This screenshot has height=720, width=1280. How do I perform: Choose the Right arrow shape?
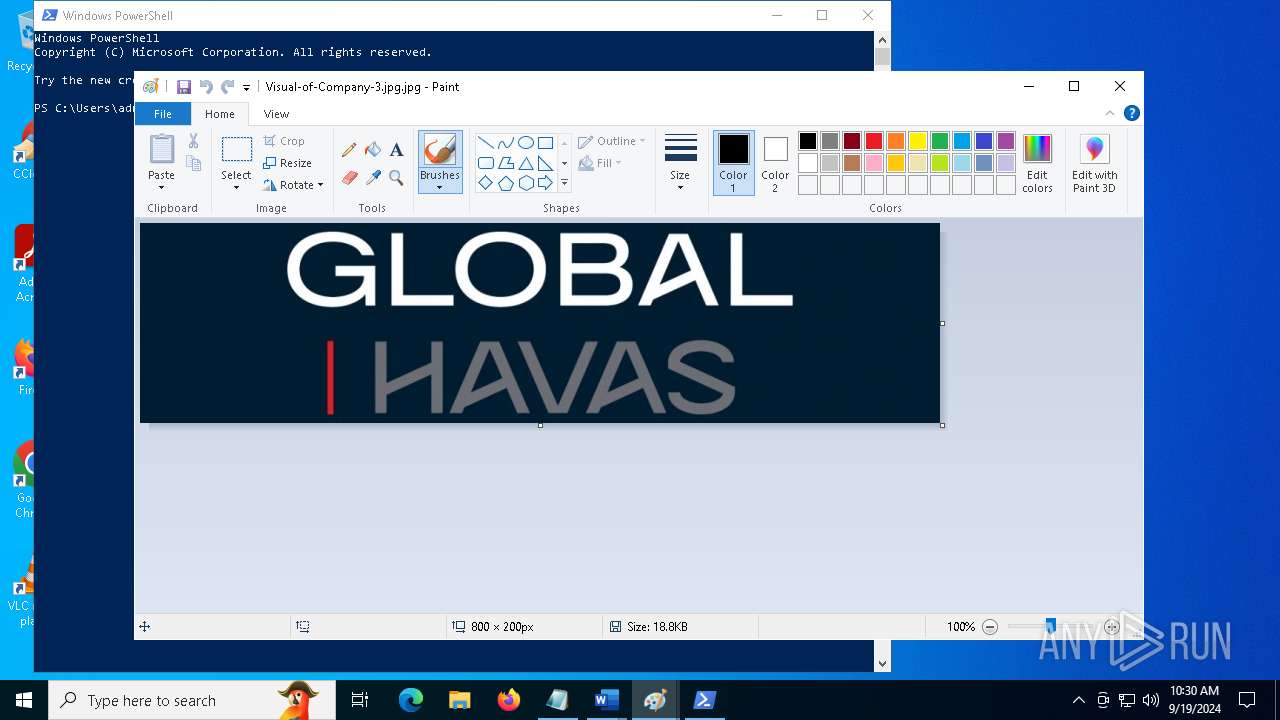[x=545, y=183]
